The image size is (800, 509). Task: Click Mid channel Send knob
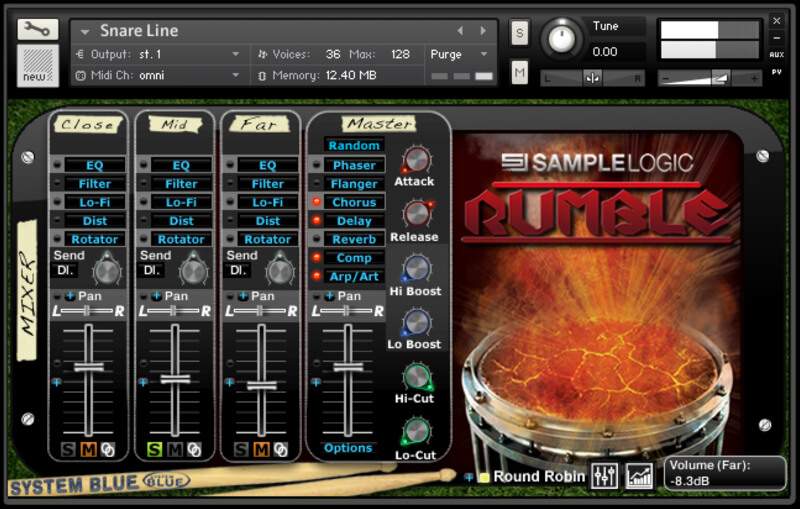click(x=193, y=271)
